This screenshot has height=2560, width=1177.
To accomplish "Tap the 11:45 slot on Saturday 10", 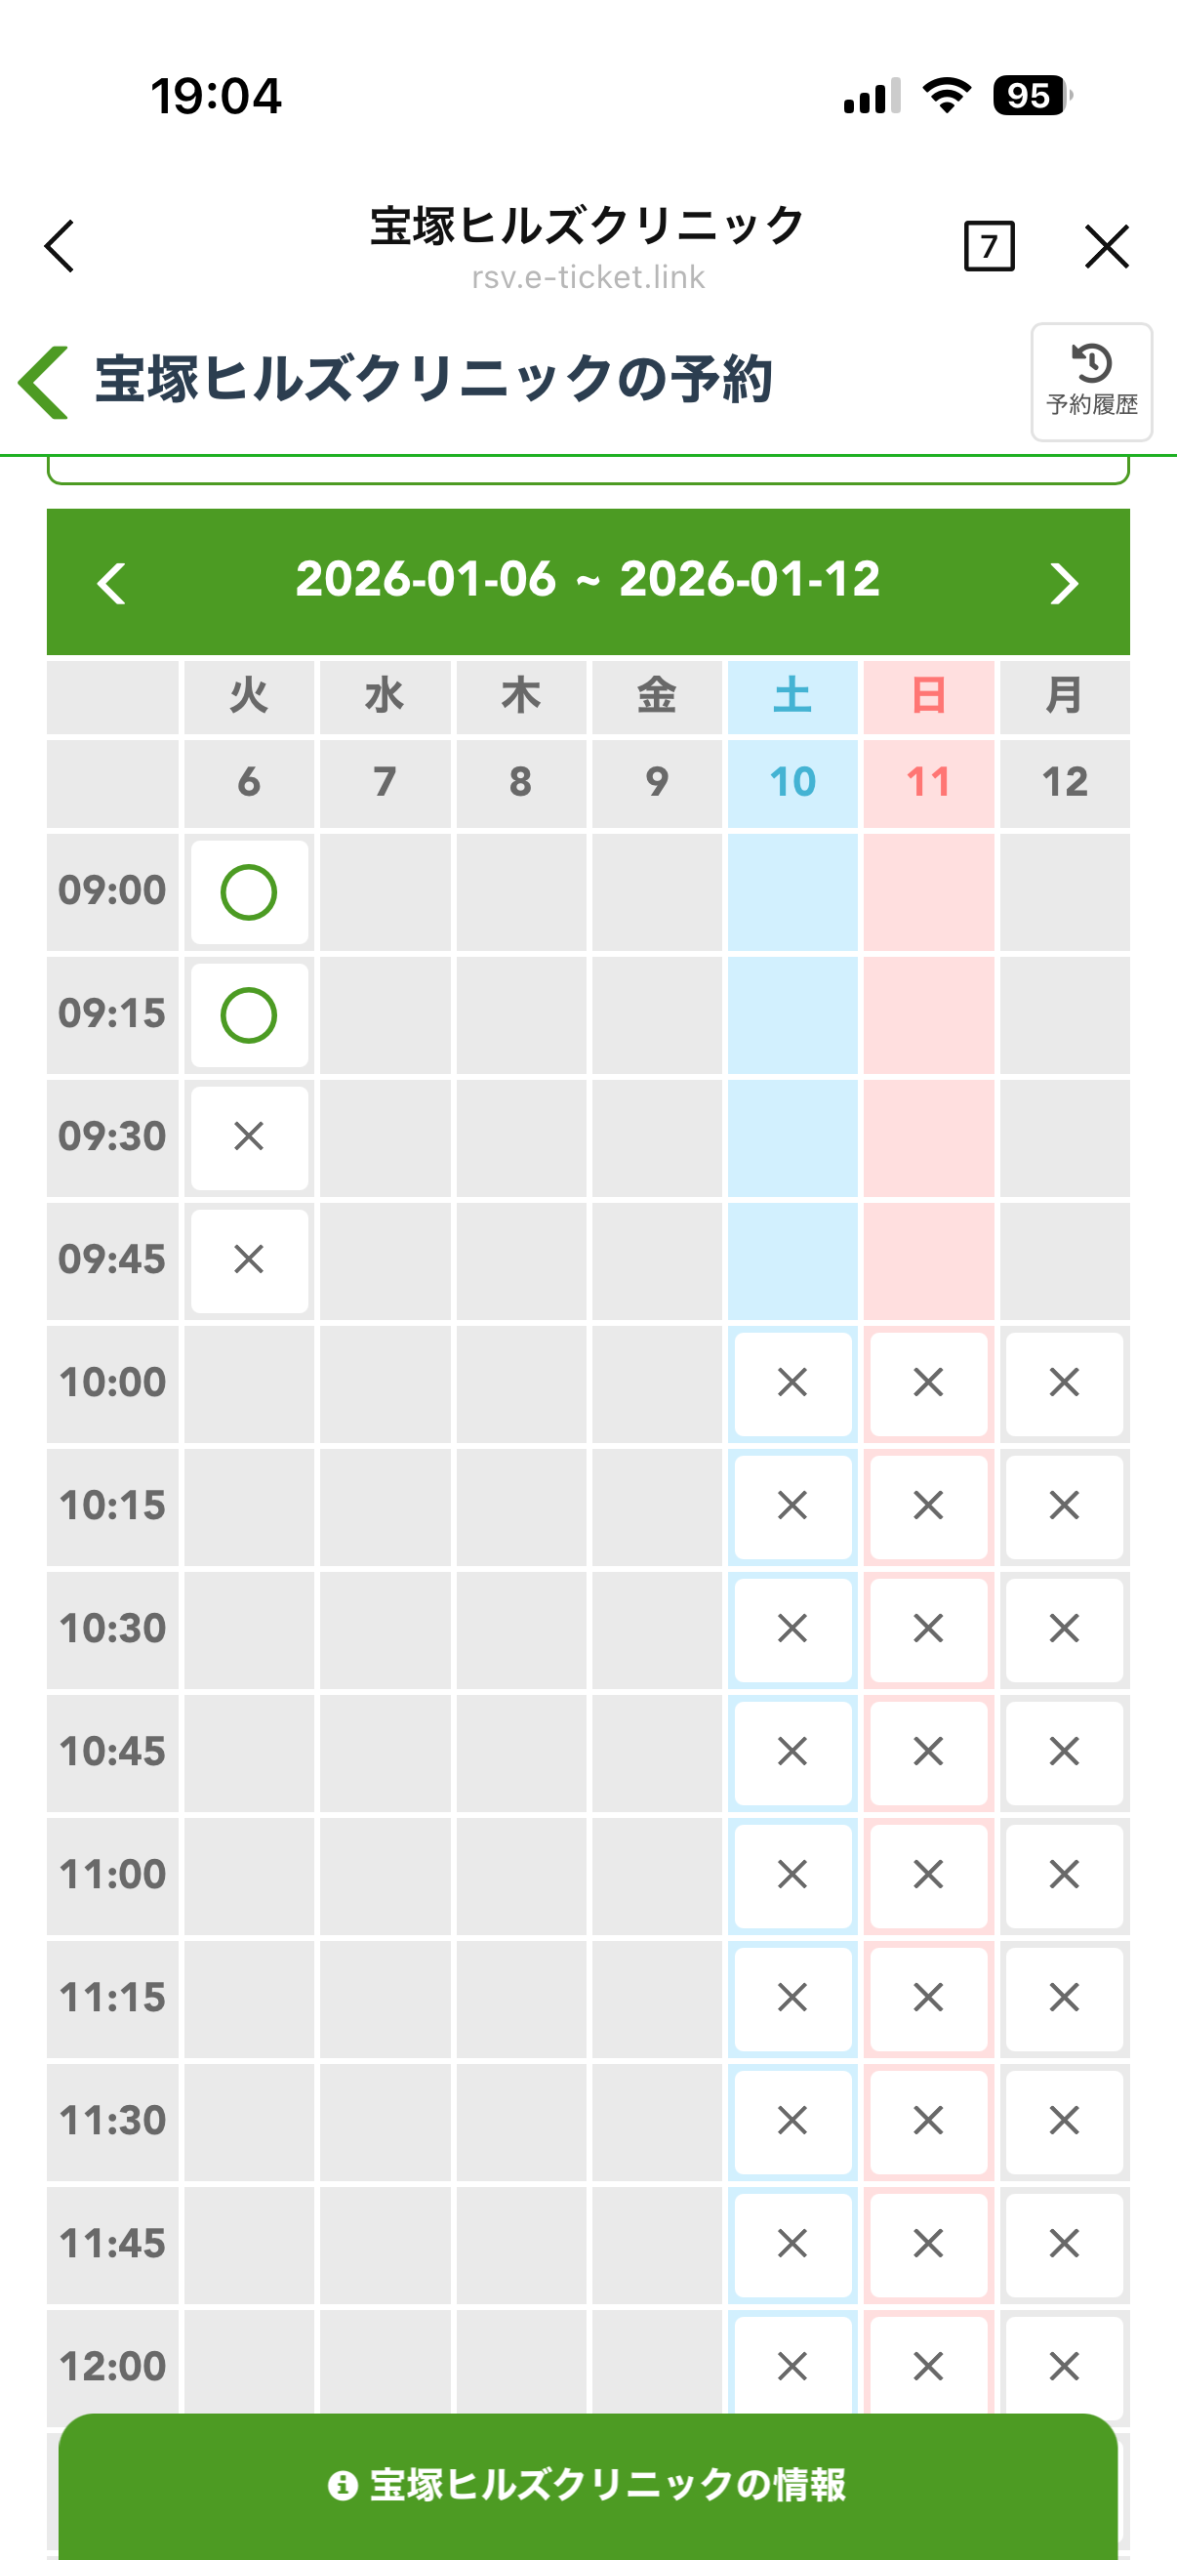I will point(792,2244).
